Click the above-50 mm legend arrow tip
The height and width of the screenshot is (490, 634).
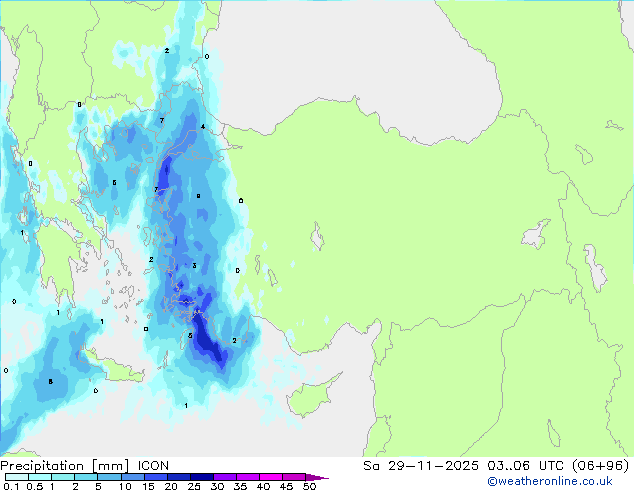(x=317, y=477)
